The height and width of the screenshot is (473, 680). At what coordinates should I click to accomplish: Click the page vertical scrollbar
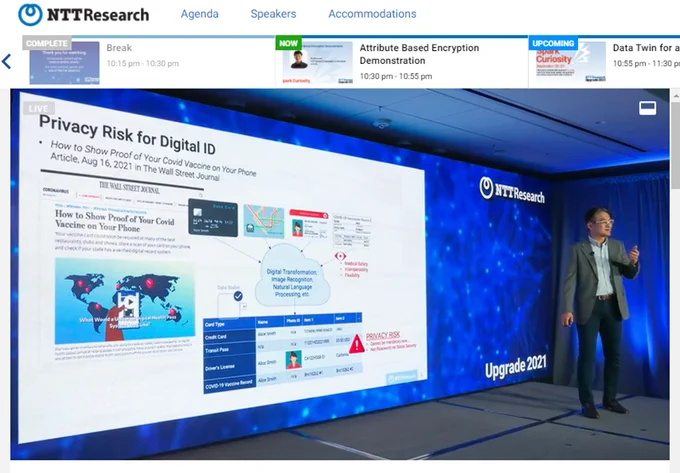(676, 145)
